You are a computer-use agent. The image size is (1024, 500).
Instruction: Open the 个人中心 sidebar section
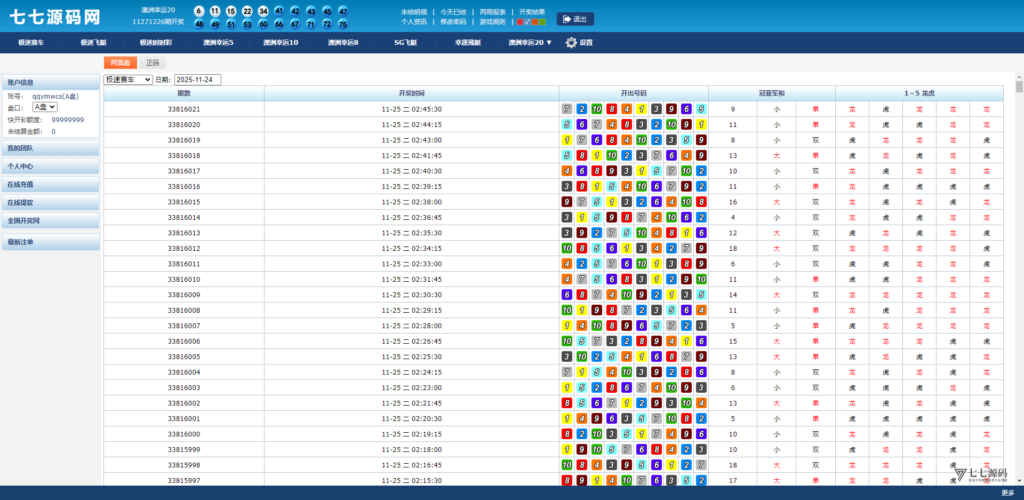click(51, 166)
